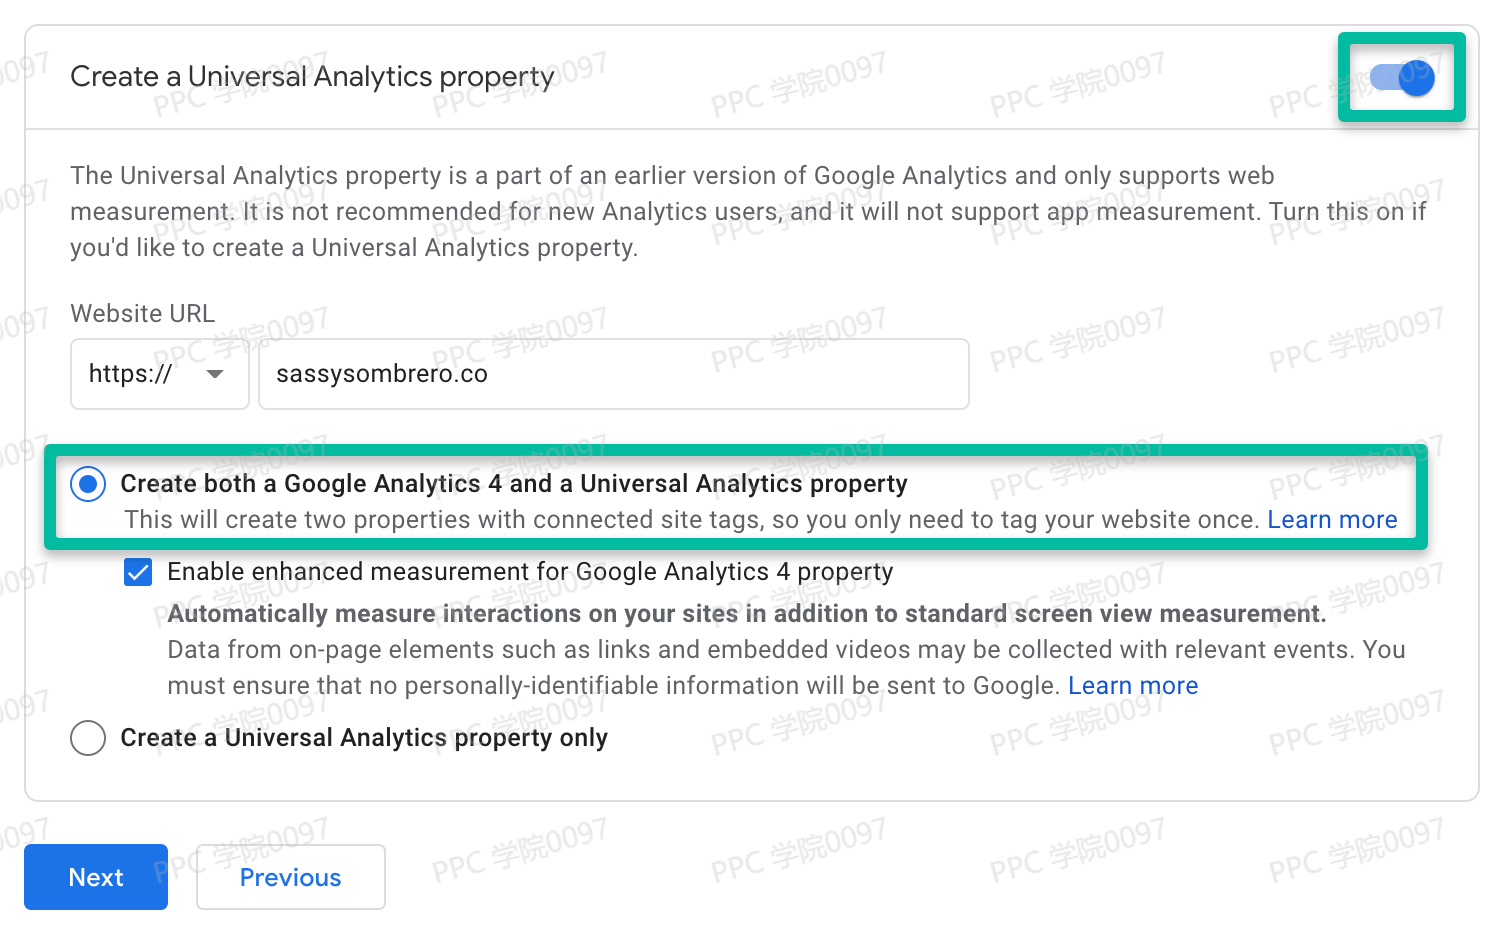Viewport: 1512px width, 934px height.
Task: Go back with the Previous button
Action: pos(290,877)
